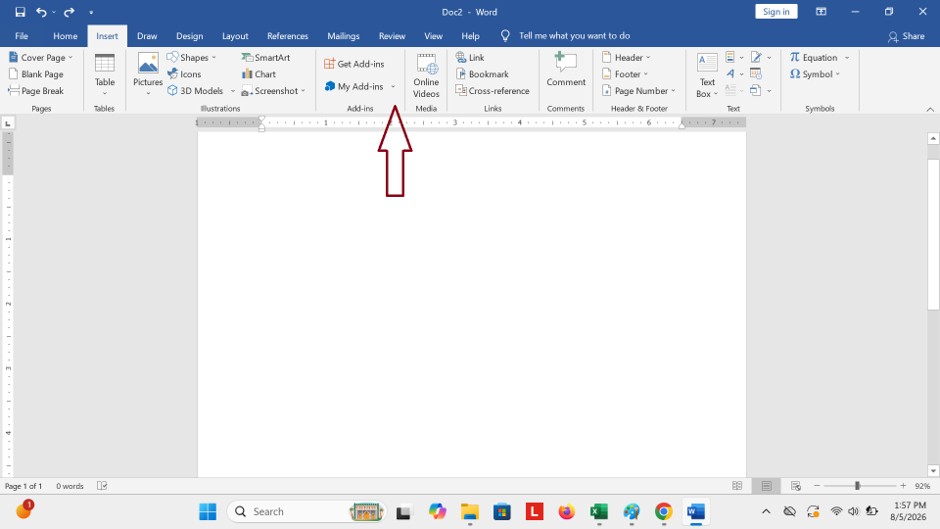Zoom out with minus button
Viewport: 940px width, 529px height.
[x=817, y=486]
